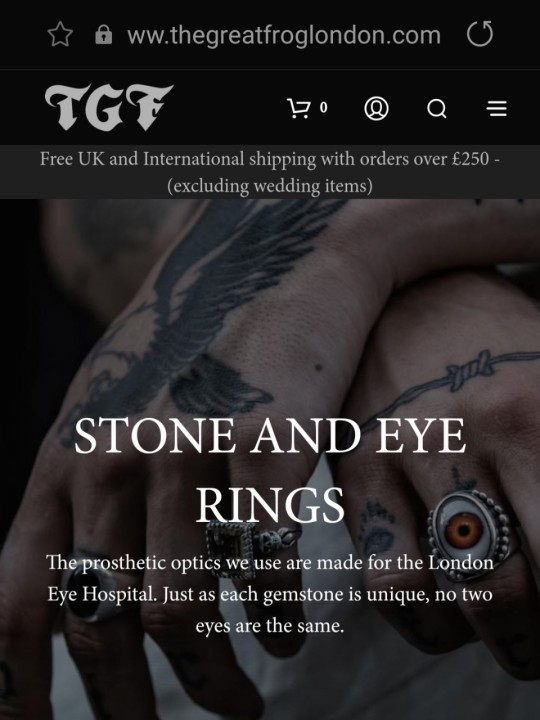Reload the page using the refresh icon
Viewport: 540px width, 720px height.
[480, 34]
